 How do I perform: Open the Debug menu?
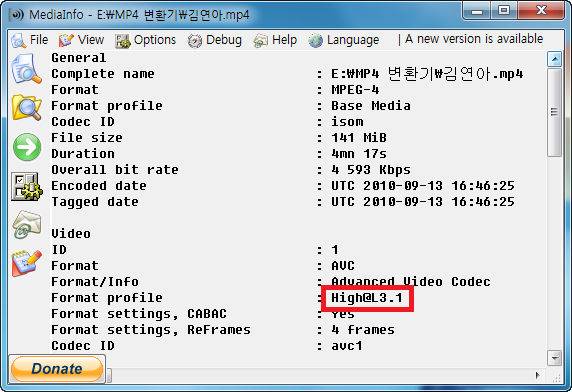pyautogui.click(x=224, y=40)
